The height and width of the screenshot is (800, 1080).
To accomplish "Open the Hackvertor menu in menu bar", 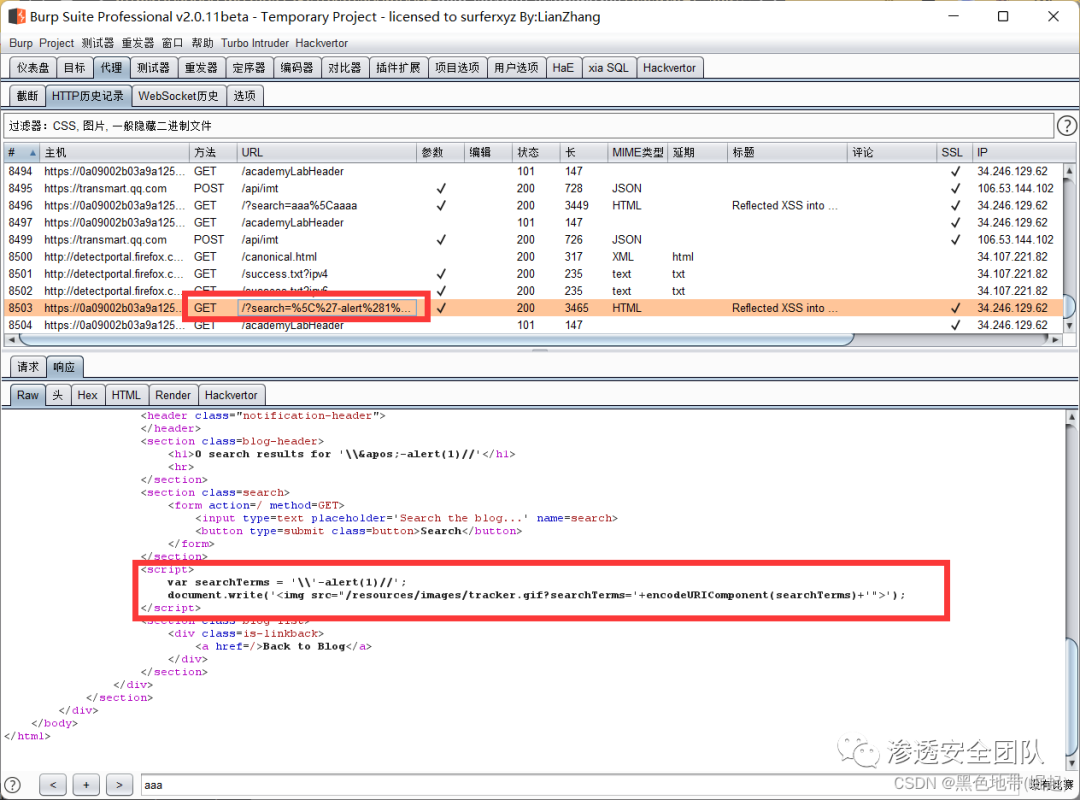I will pos(322,43).
